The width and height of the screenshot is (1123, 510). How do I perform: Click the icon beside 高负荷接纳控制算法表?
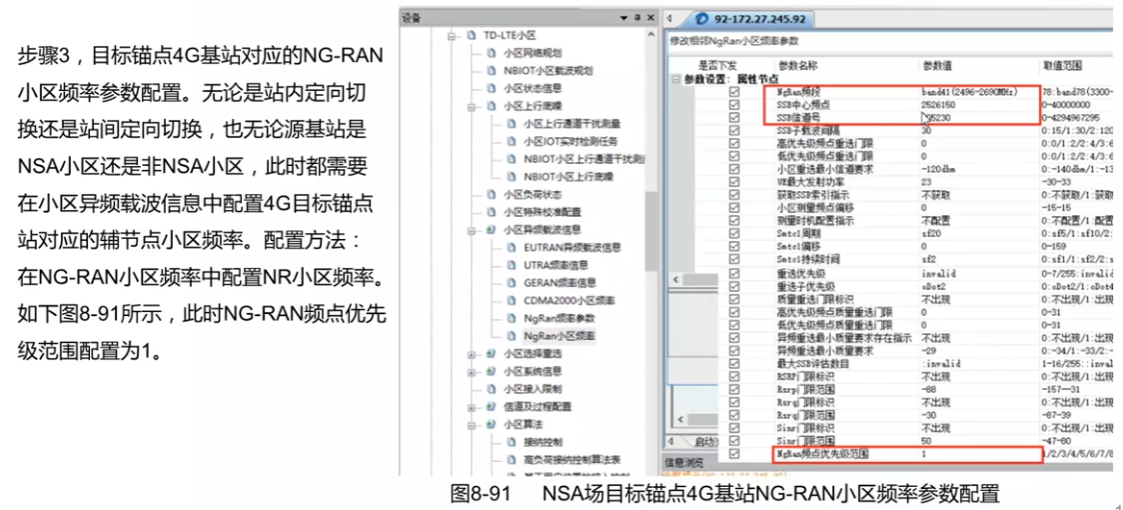click(x=511, y=459)
